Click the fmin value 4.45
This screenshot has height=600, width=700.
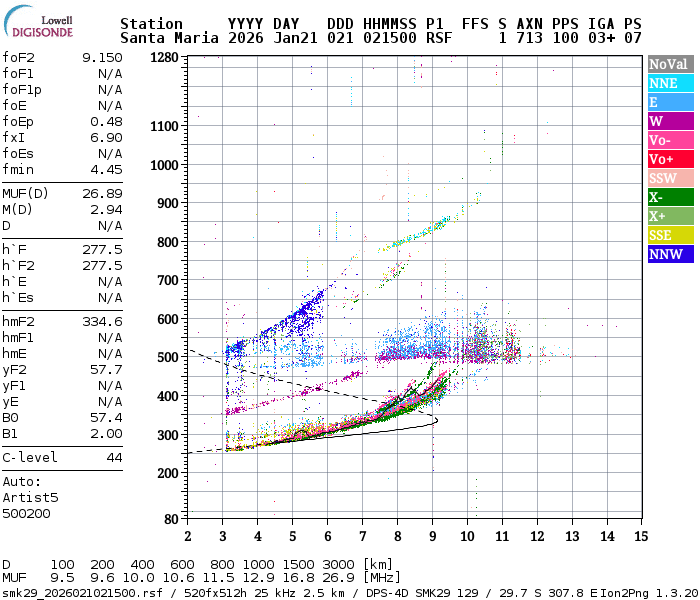106,170
